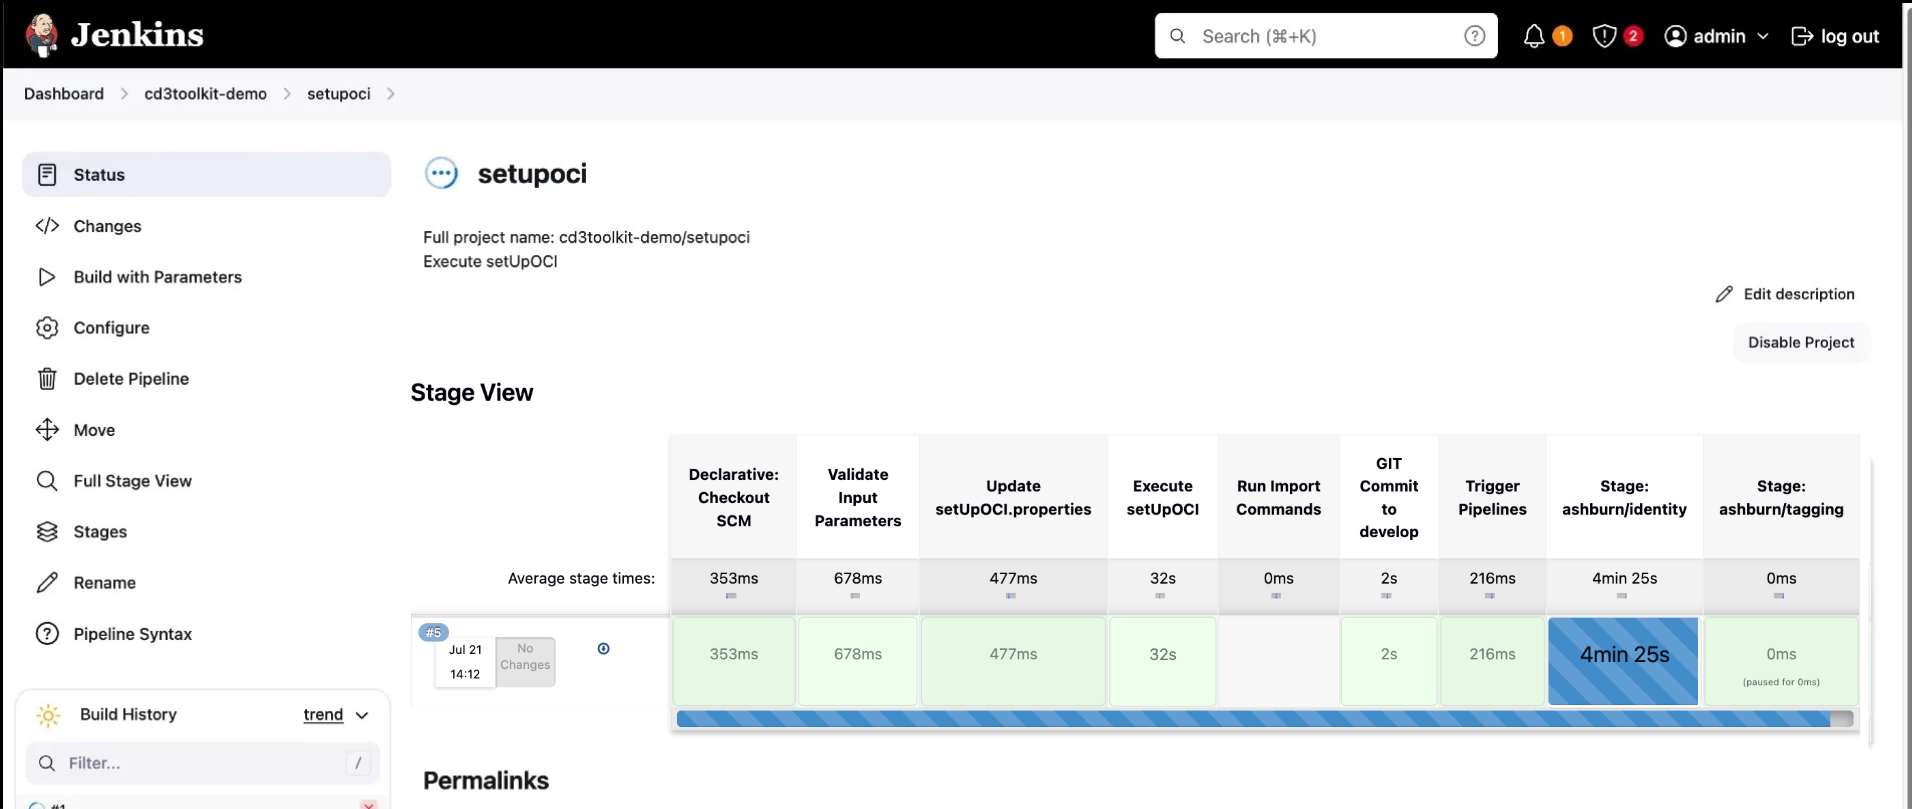Viewport: 1913px width, 809px height.
Task: Click the red security count badge
Action: tap(1633, 36)
